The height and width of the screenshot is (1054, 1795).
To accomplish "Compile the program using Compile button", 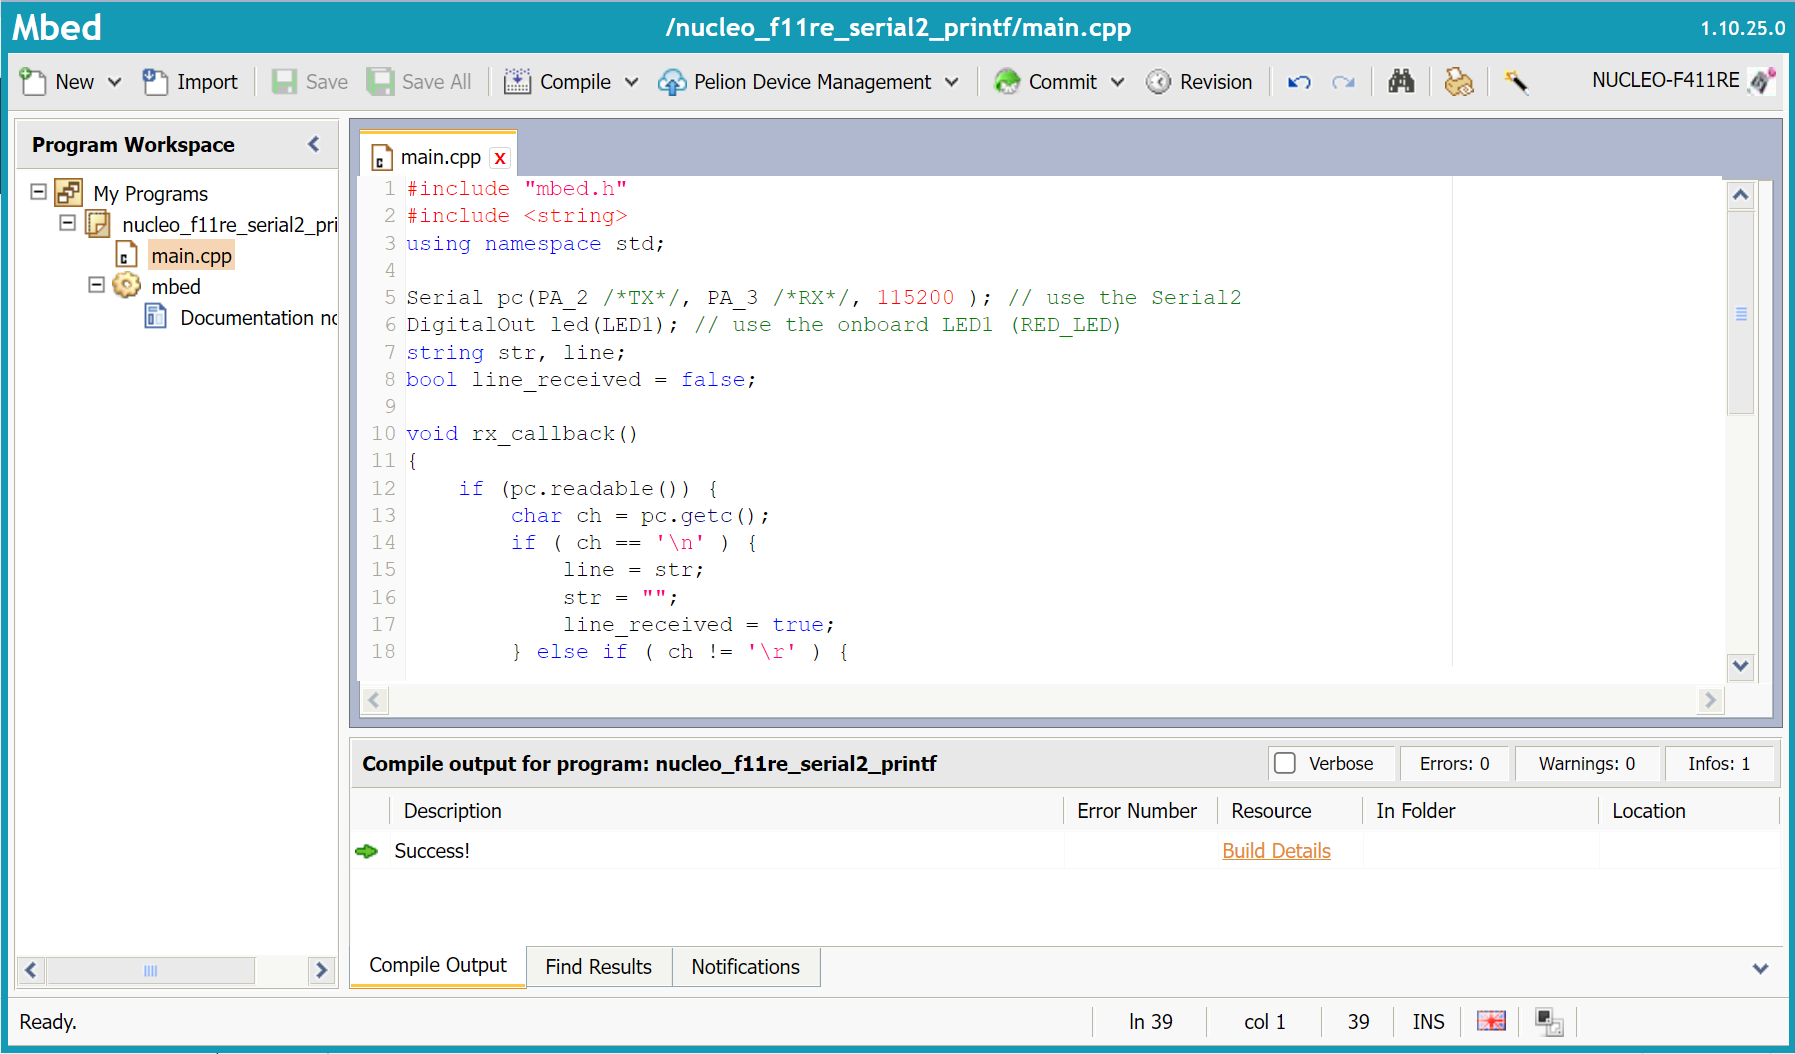I will [558, 82].
